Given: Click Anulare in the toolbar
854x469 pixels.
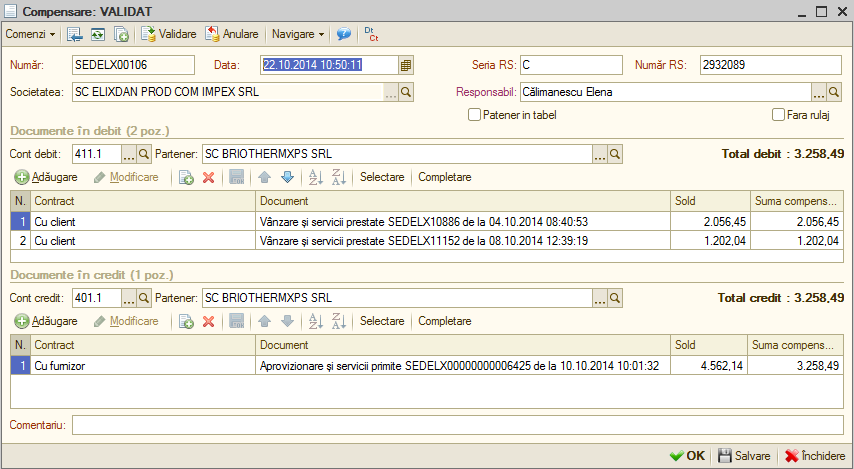Looking at the screenshot, I should [x=232, y=34].
